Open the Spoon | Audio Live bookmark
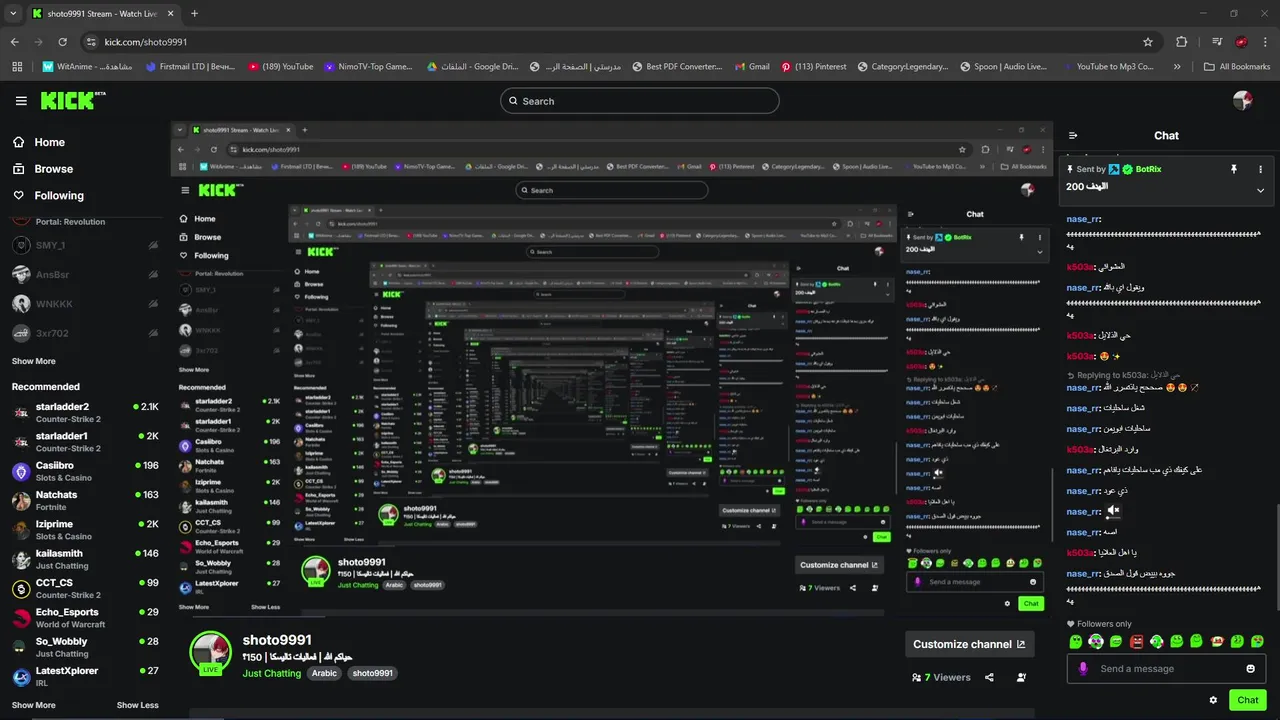Image resolution: width=1280 pixels, height=720 pixels. pyautogui.click(x=1003, y=67)
